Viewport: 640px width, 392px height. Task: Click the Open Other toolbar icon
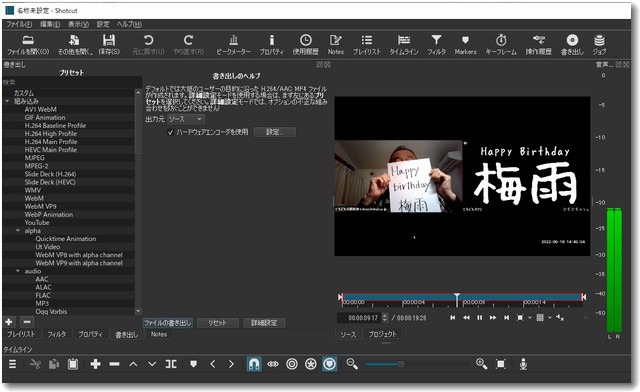pos(74,40)
